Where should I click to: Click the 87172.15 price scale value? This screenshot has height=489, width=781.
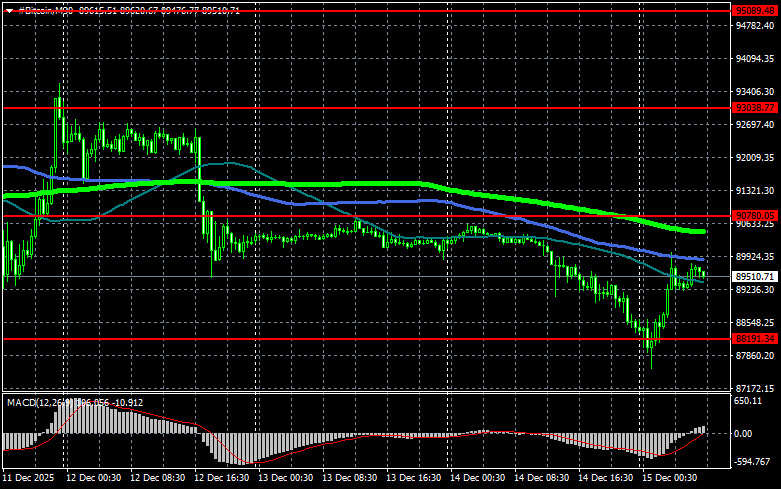click(x=755, y=388)
